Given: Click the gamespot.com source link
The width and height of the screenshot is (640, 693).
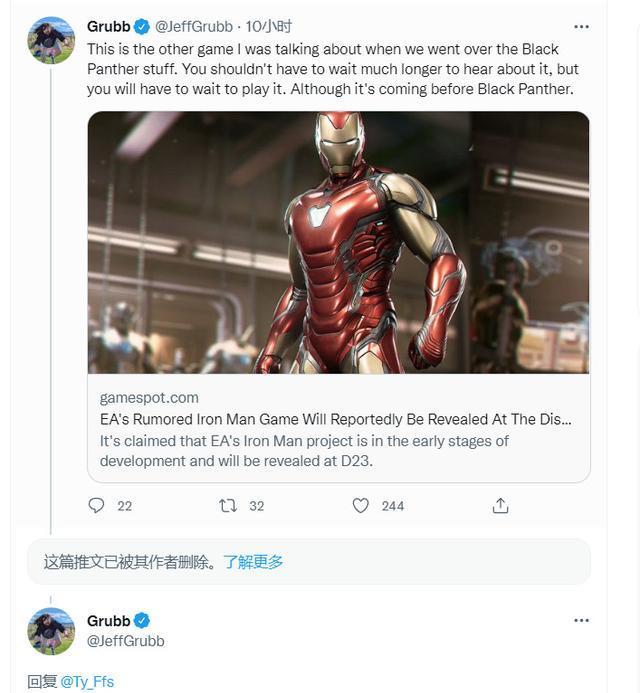Looking at the screenshot, I should point(149,398).
